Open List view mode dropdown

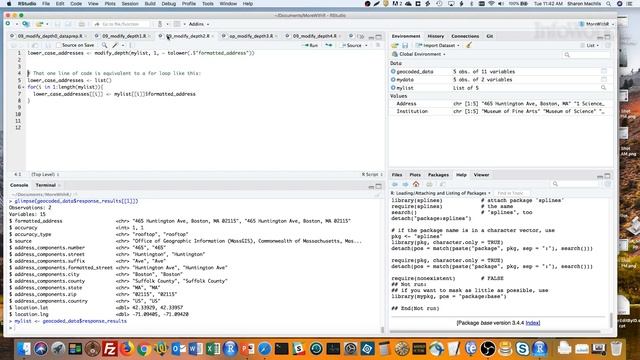tap(591, 45)
